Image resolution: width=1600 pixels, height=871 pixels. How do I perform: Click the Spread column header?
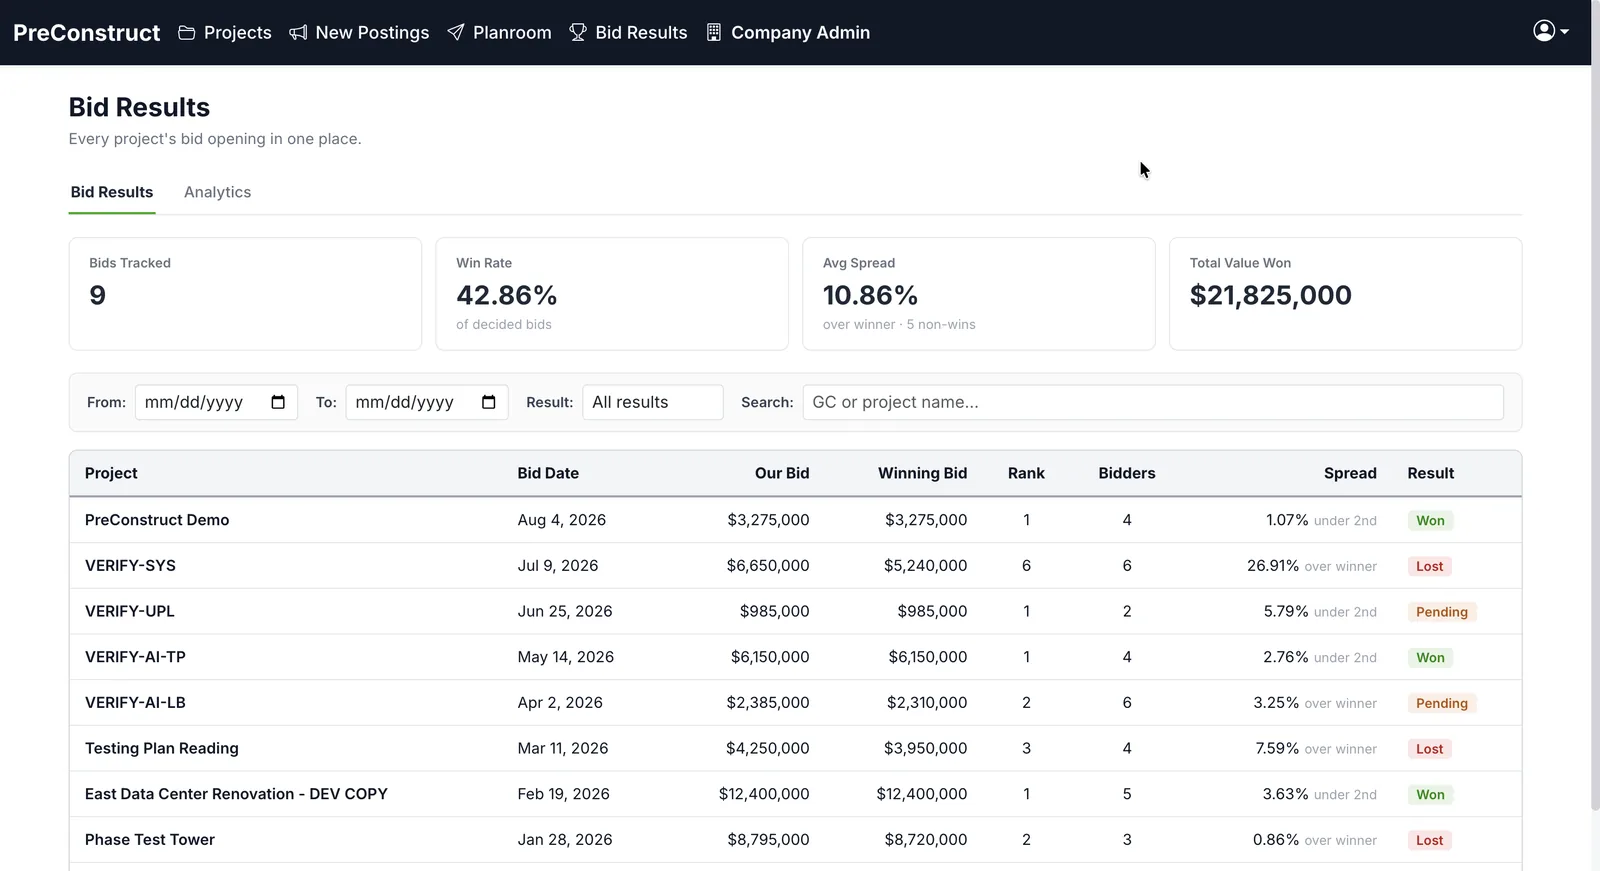tap(1350, 473)
